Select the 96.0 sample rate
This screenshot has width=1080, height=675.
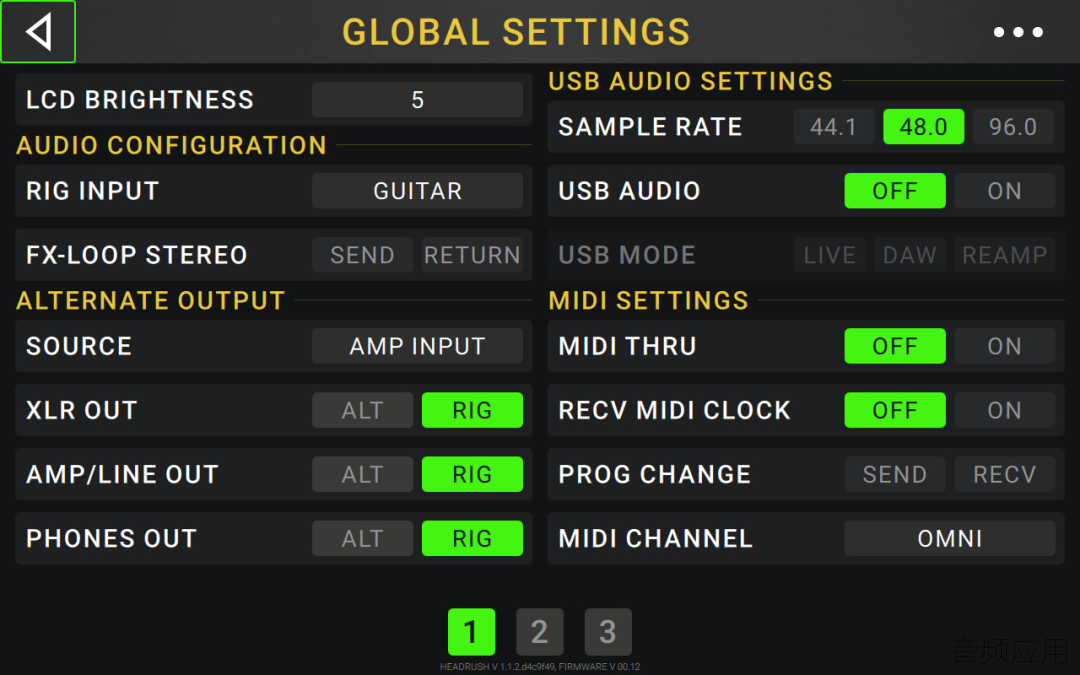point(1013,127)
